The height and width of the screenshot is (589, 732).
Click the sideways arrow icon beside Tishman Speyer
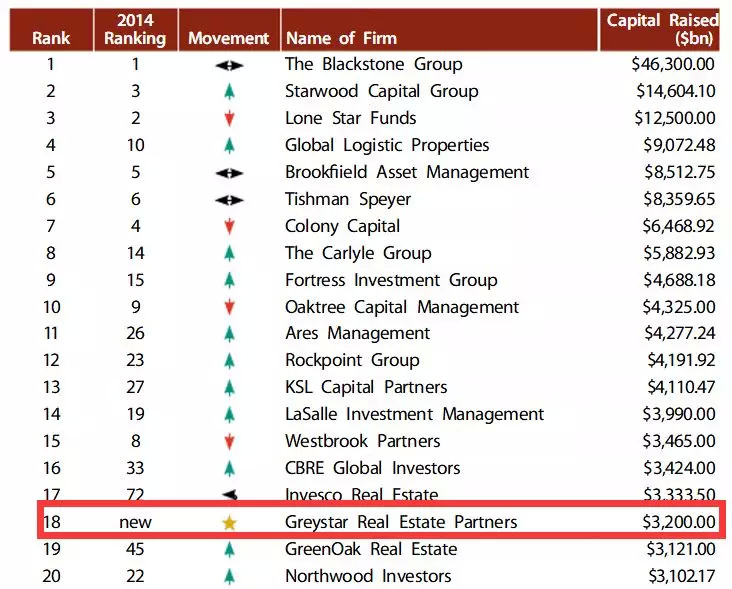(x=229, y=200)
